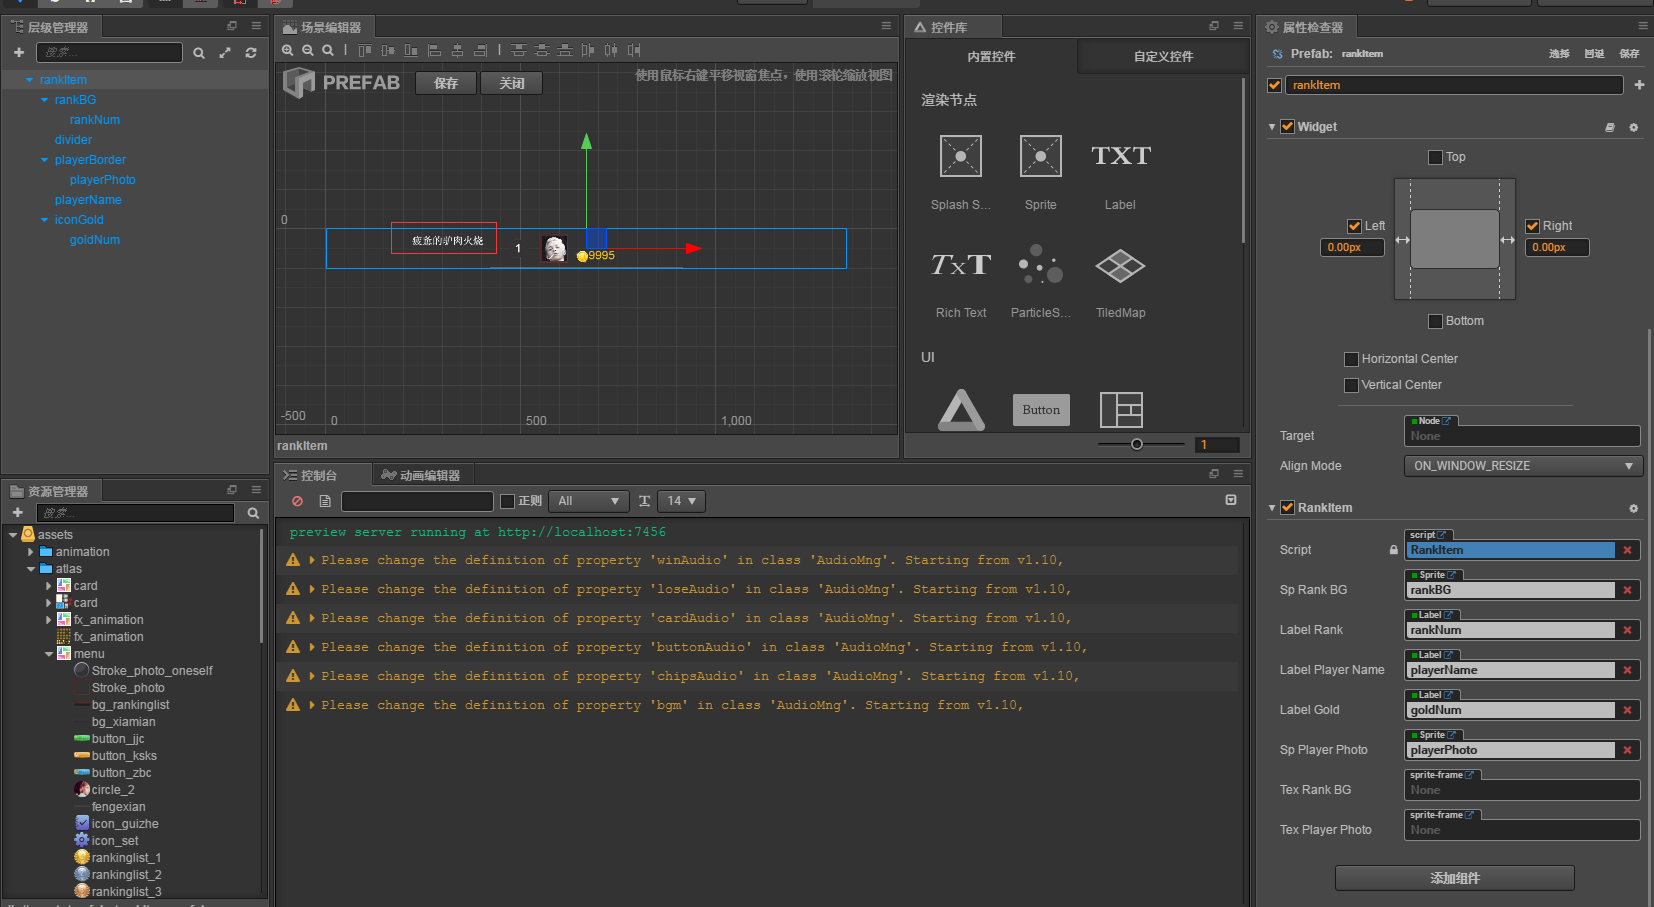The height and width of the screenshot is (907, 1654).
Task: Open the 自定义控件 tab
Action: click(1163, 57)
